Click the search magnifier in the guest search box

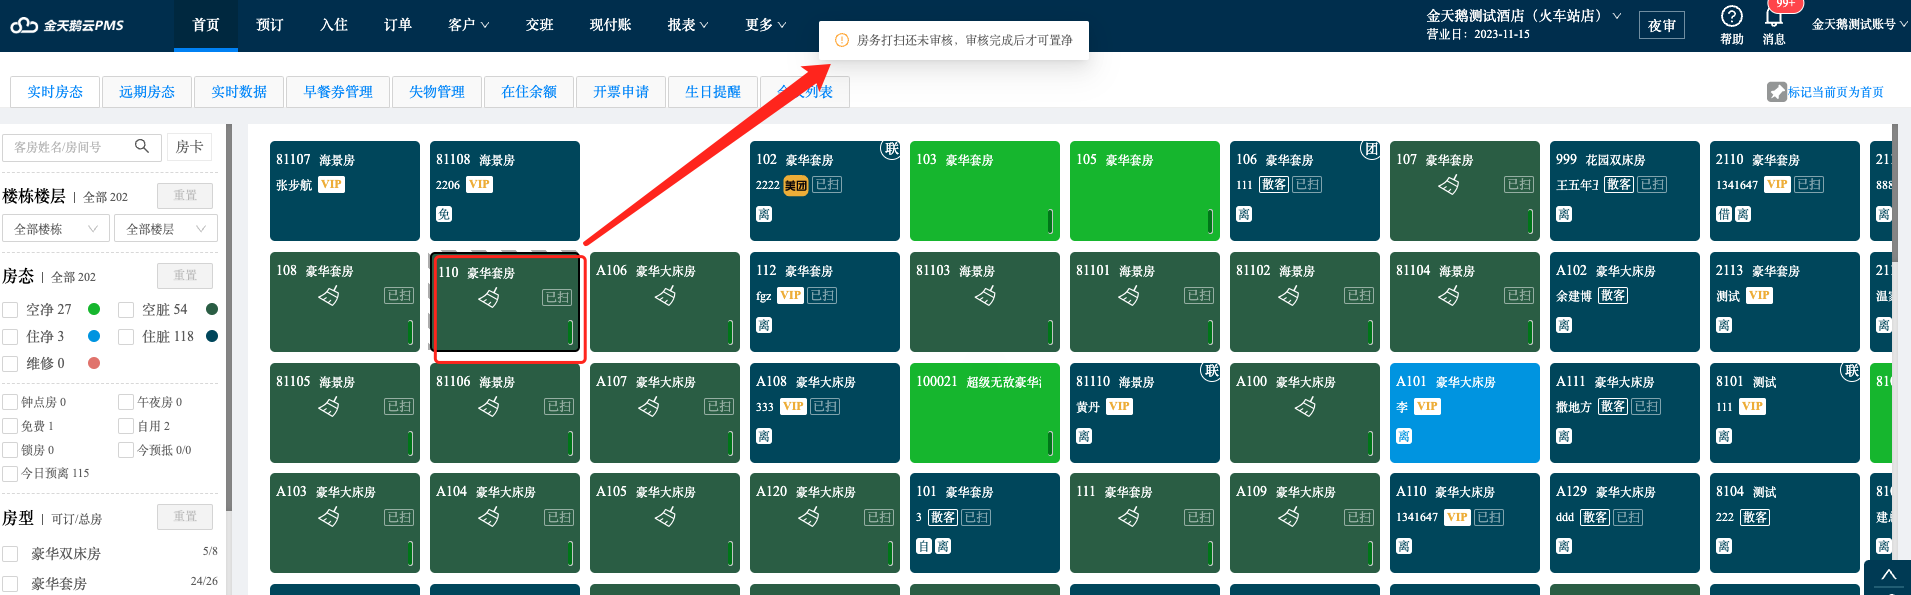[142, 146]
